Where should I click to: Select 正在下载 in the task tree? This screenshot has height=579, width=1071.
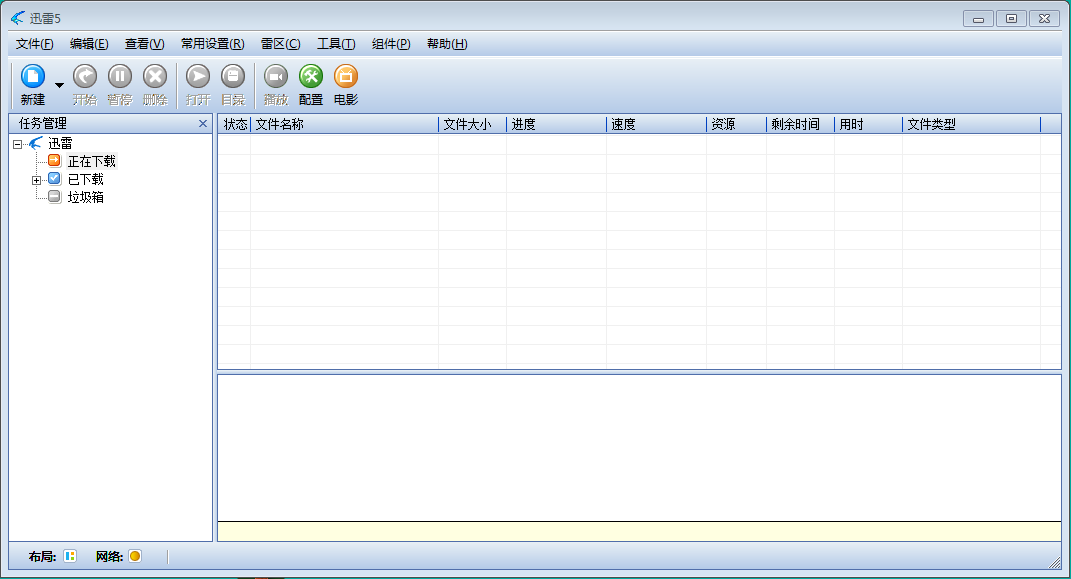(91, 161)
